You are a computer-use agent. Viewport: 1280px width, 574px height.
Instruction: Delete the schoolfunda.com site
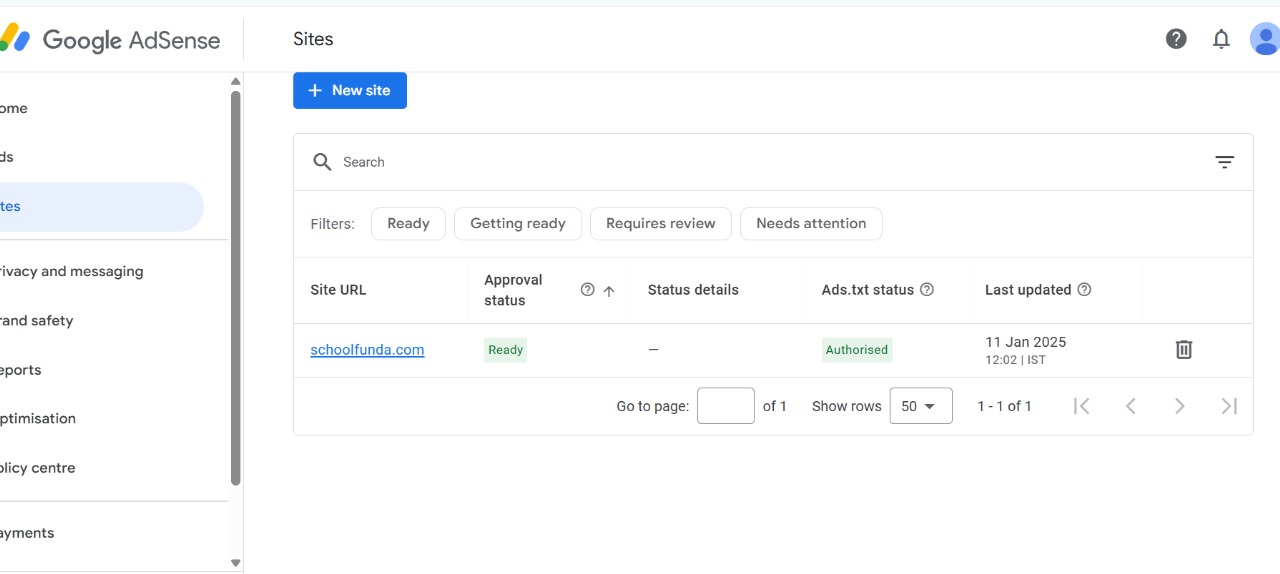click(1184, 349)
